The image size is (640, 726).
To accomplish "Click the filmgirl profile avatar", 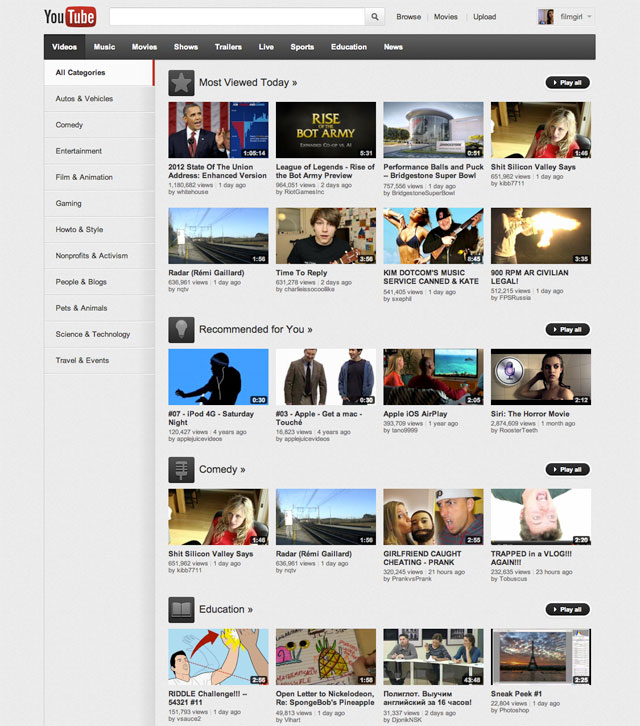I will click(546, 17).
